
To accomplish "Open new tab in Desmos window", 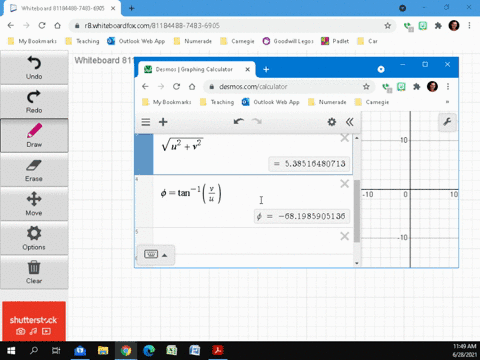I will click(266, 69).
